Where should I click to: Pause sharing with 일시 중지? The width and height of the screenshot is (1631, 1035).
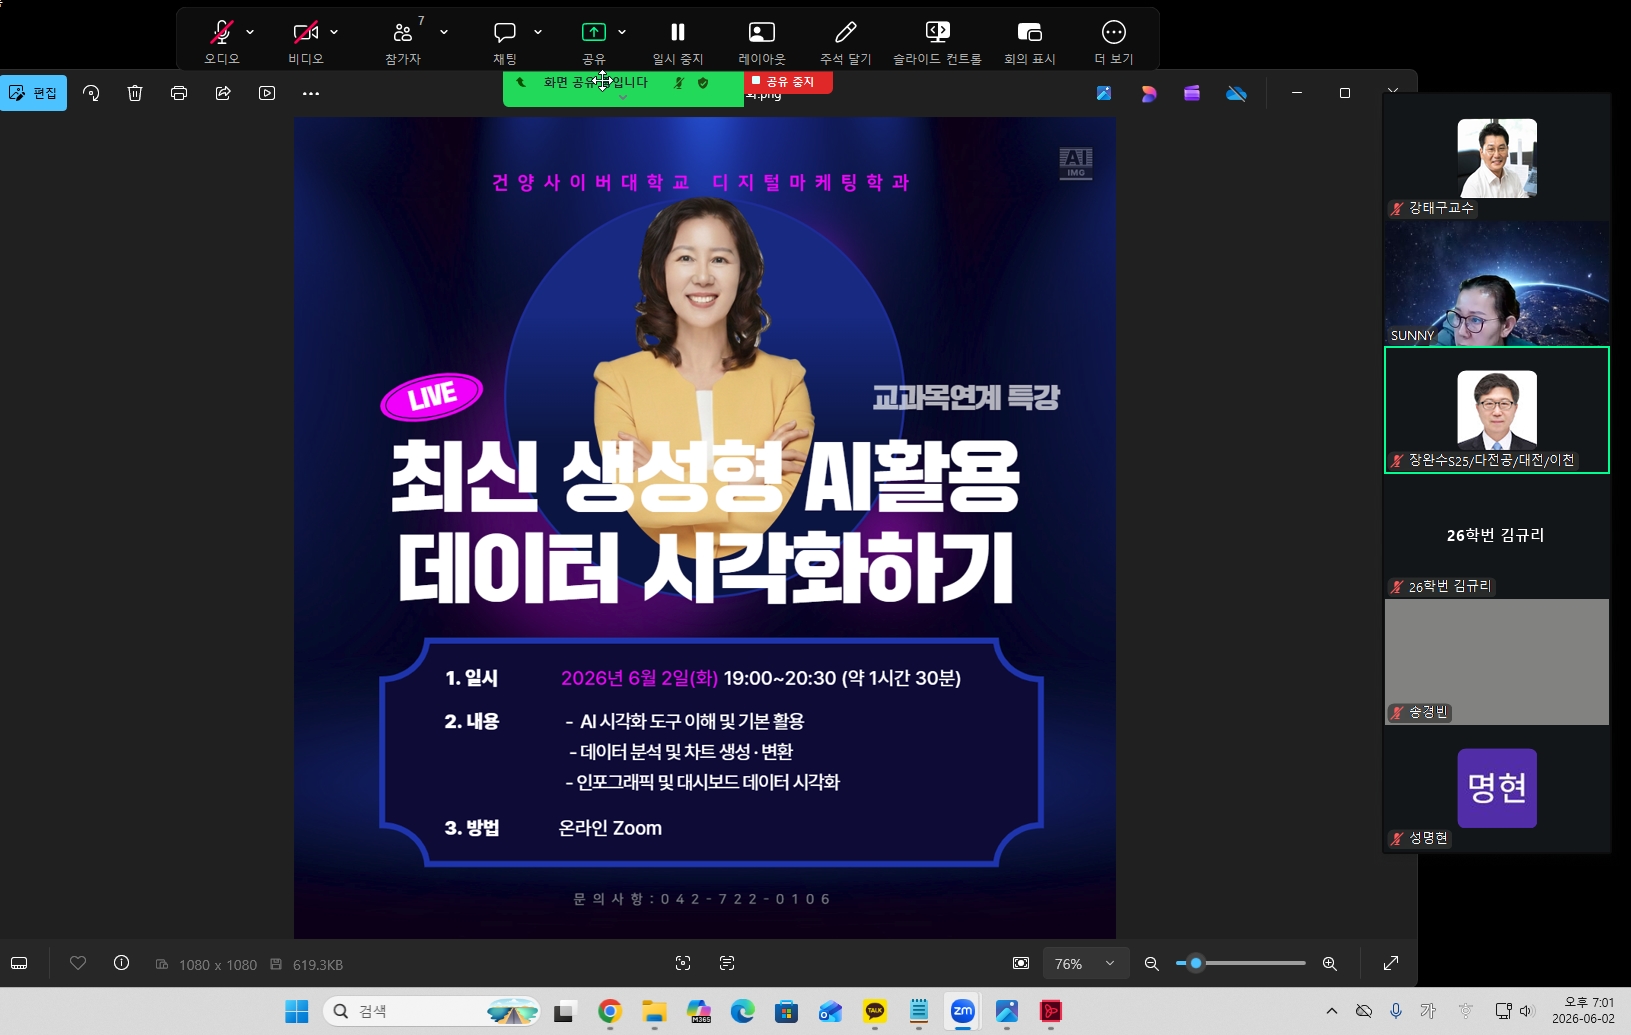(678, 41)
